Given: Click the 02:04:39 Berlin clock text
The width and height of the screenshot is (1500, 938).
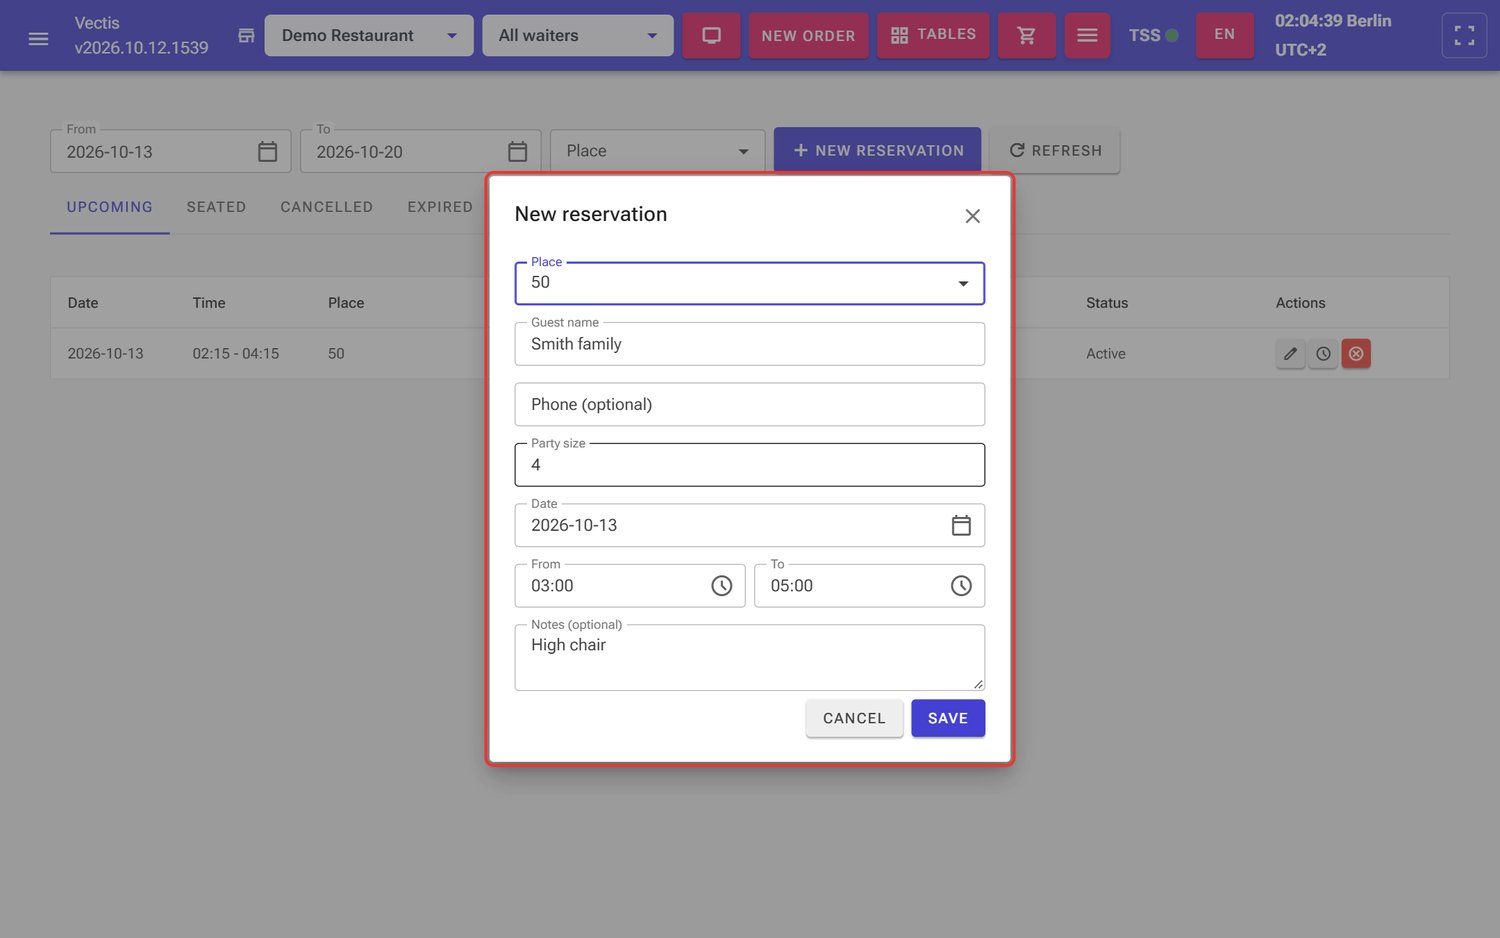Looking at the screenshot, I should [1333, 21].
